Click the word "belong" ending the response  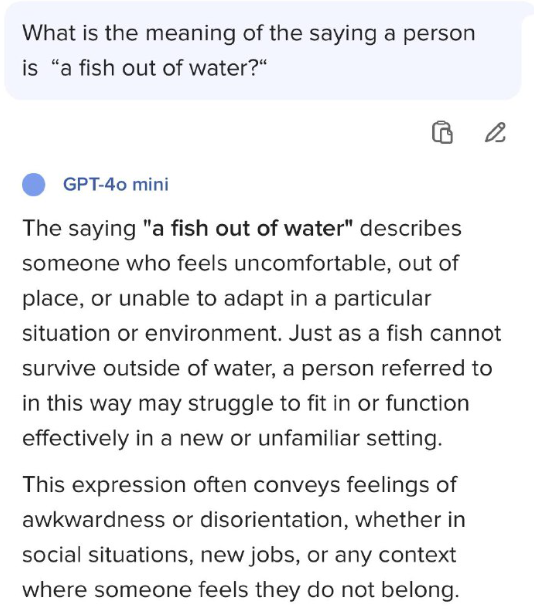pyautogui.click(x=420, y=590)
